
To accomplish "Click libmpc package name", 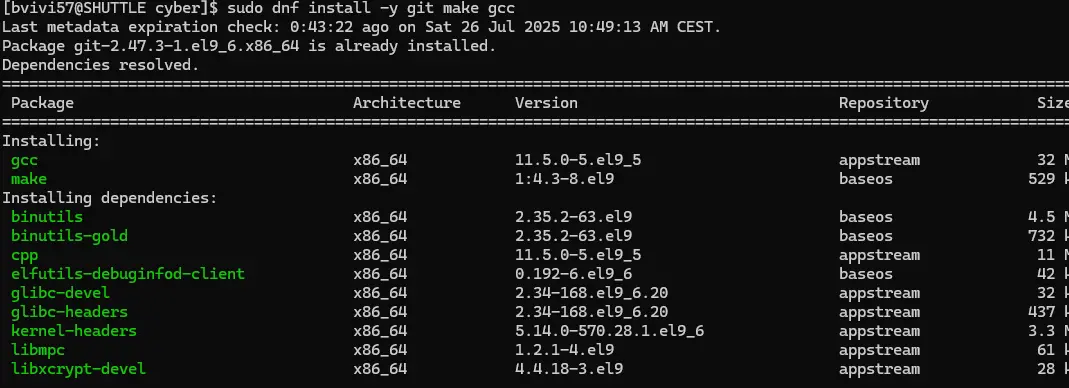I will tap(37, 350).
